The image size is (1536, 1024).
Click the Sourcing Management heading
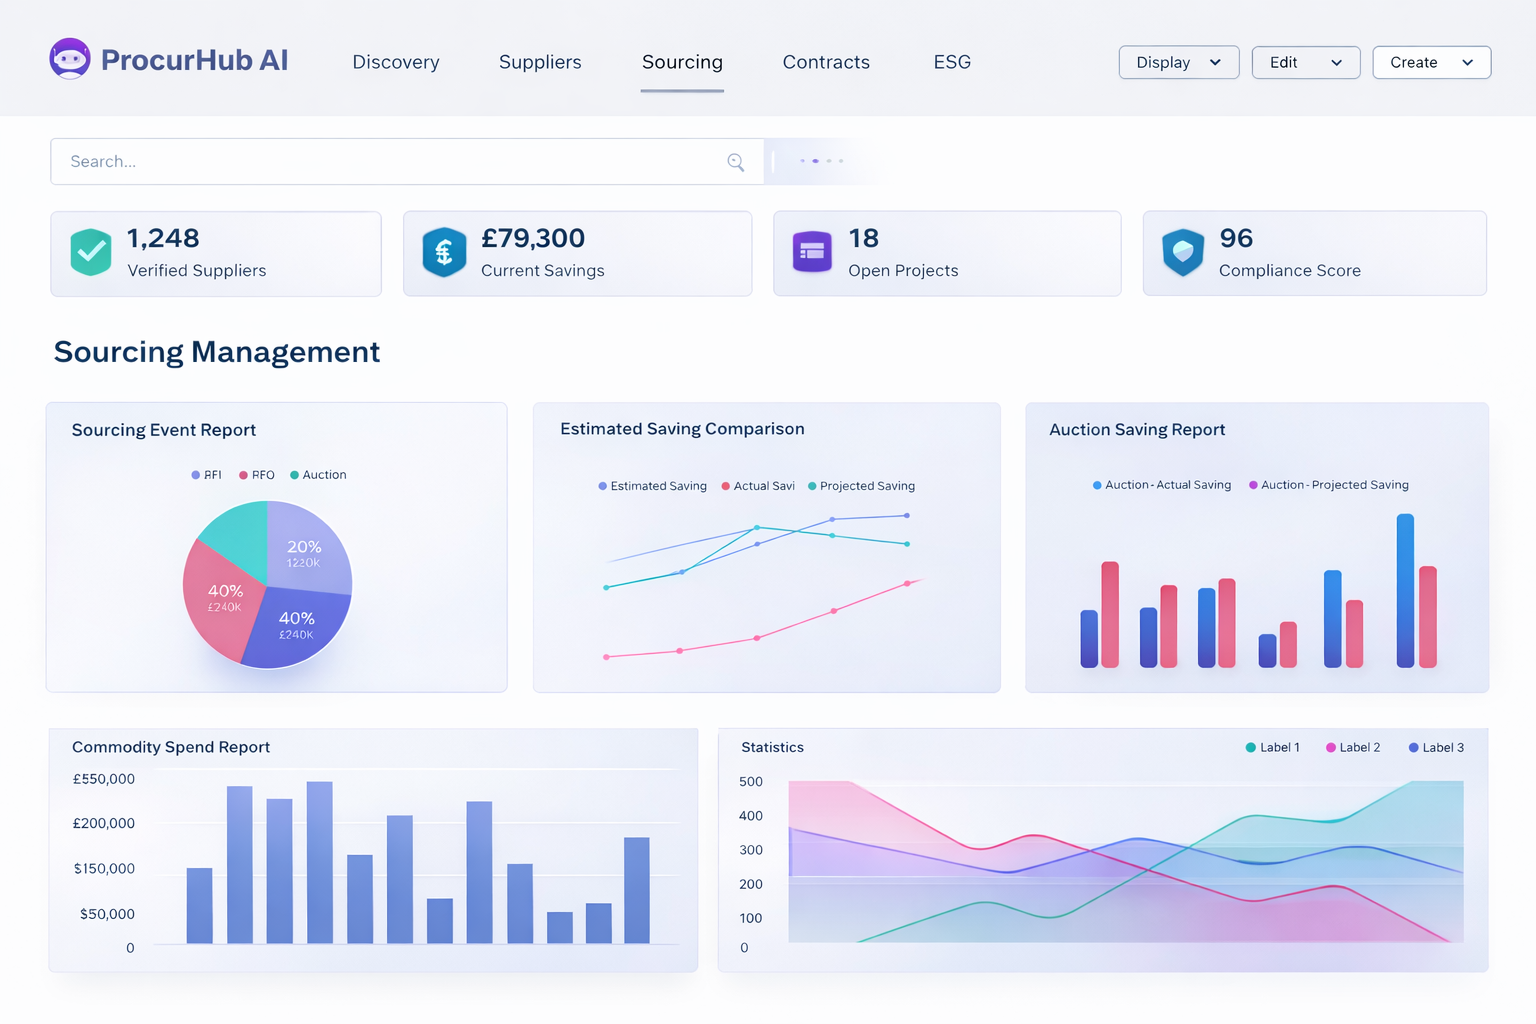217,352
